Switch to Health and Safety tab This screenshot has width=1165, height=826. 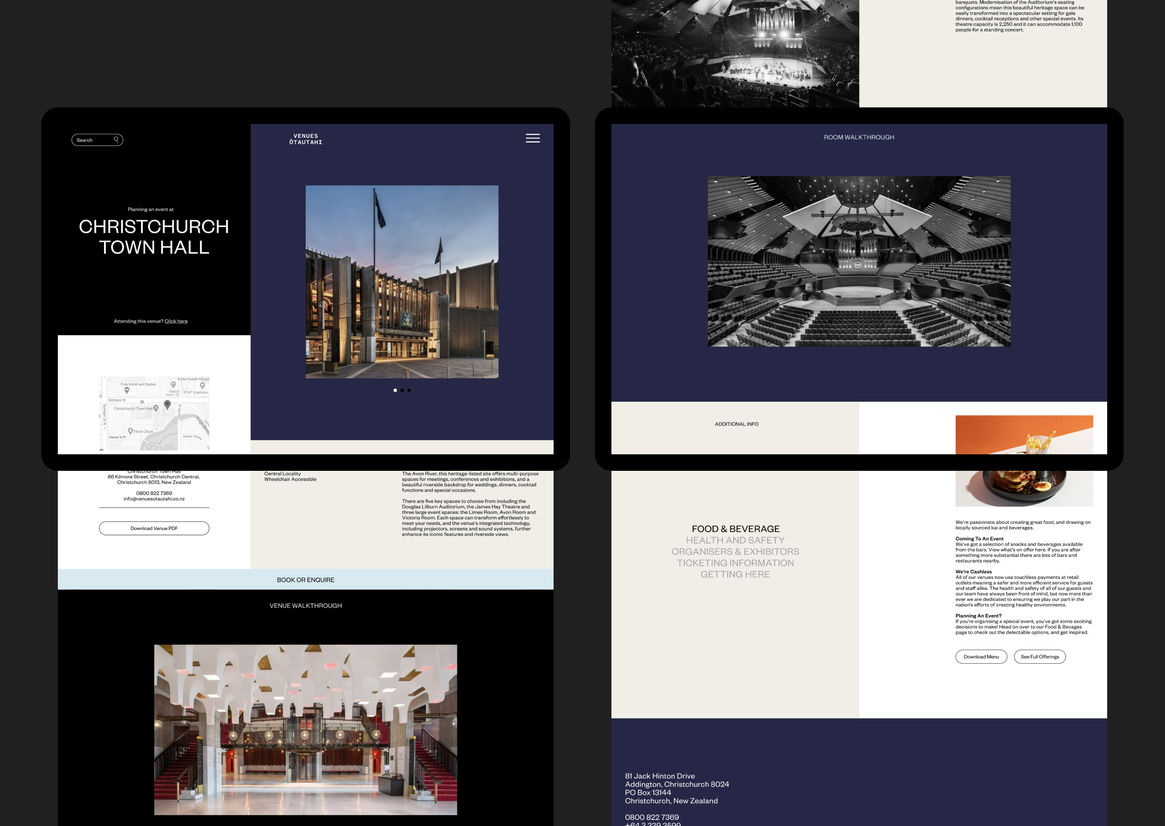735,540
